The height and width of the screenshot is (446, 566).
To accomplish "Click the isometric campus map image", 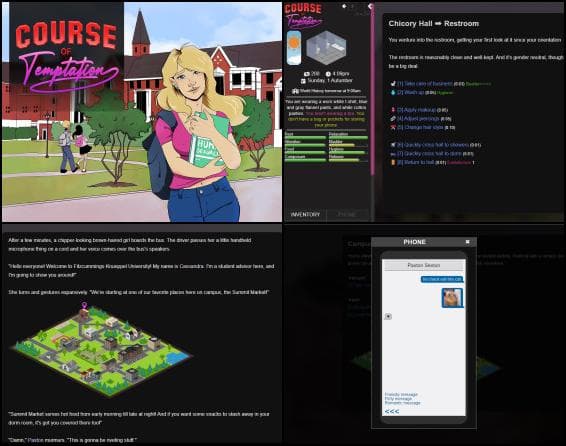I will click(102, 350).
